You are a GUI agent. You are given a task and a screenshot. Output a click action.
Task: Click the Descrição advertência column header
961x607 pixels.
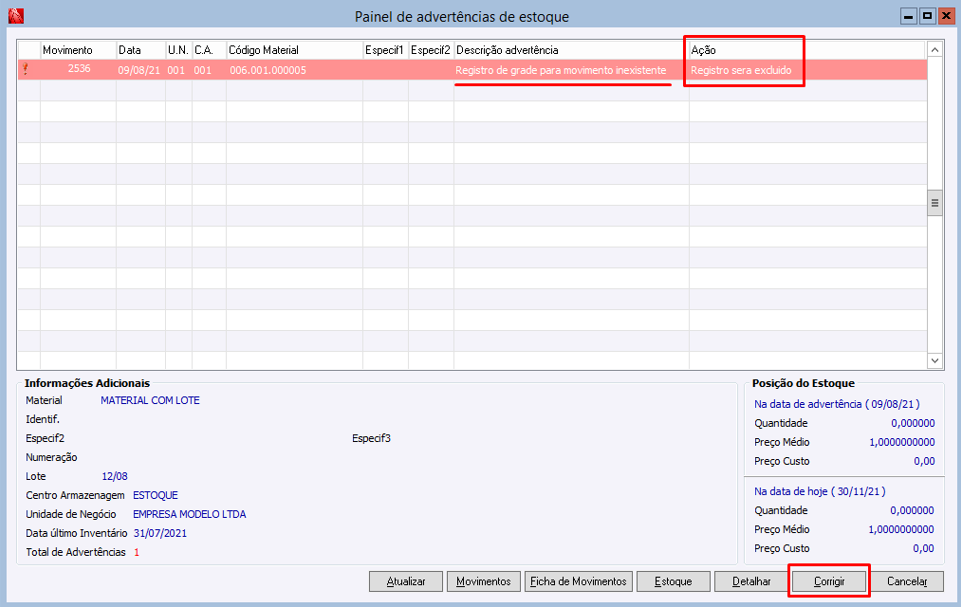(571, 50)
